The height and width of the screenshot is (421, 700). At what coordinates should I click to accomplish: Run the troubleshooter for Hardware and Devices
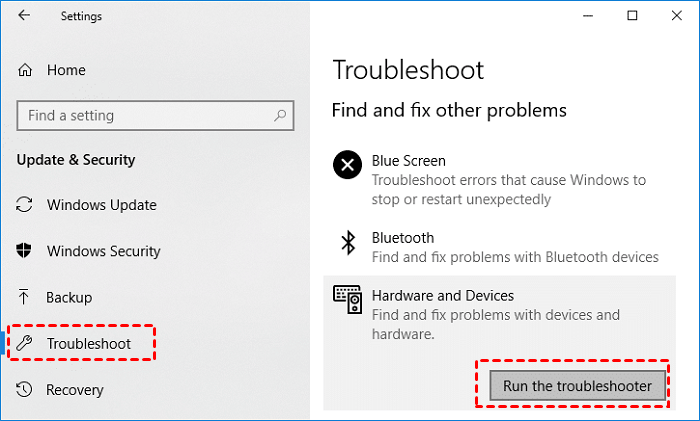(577, 385)
